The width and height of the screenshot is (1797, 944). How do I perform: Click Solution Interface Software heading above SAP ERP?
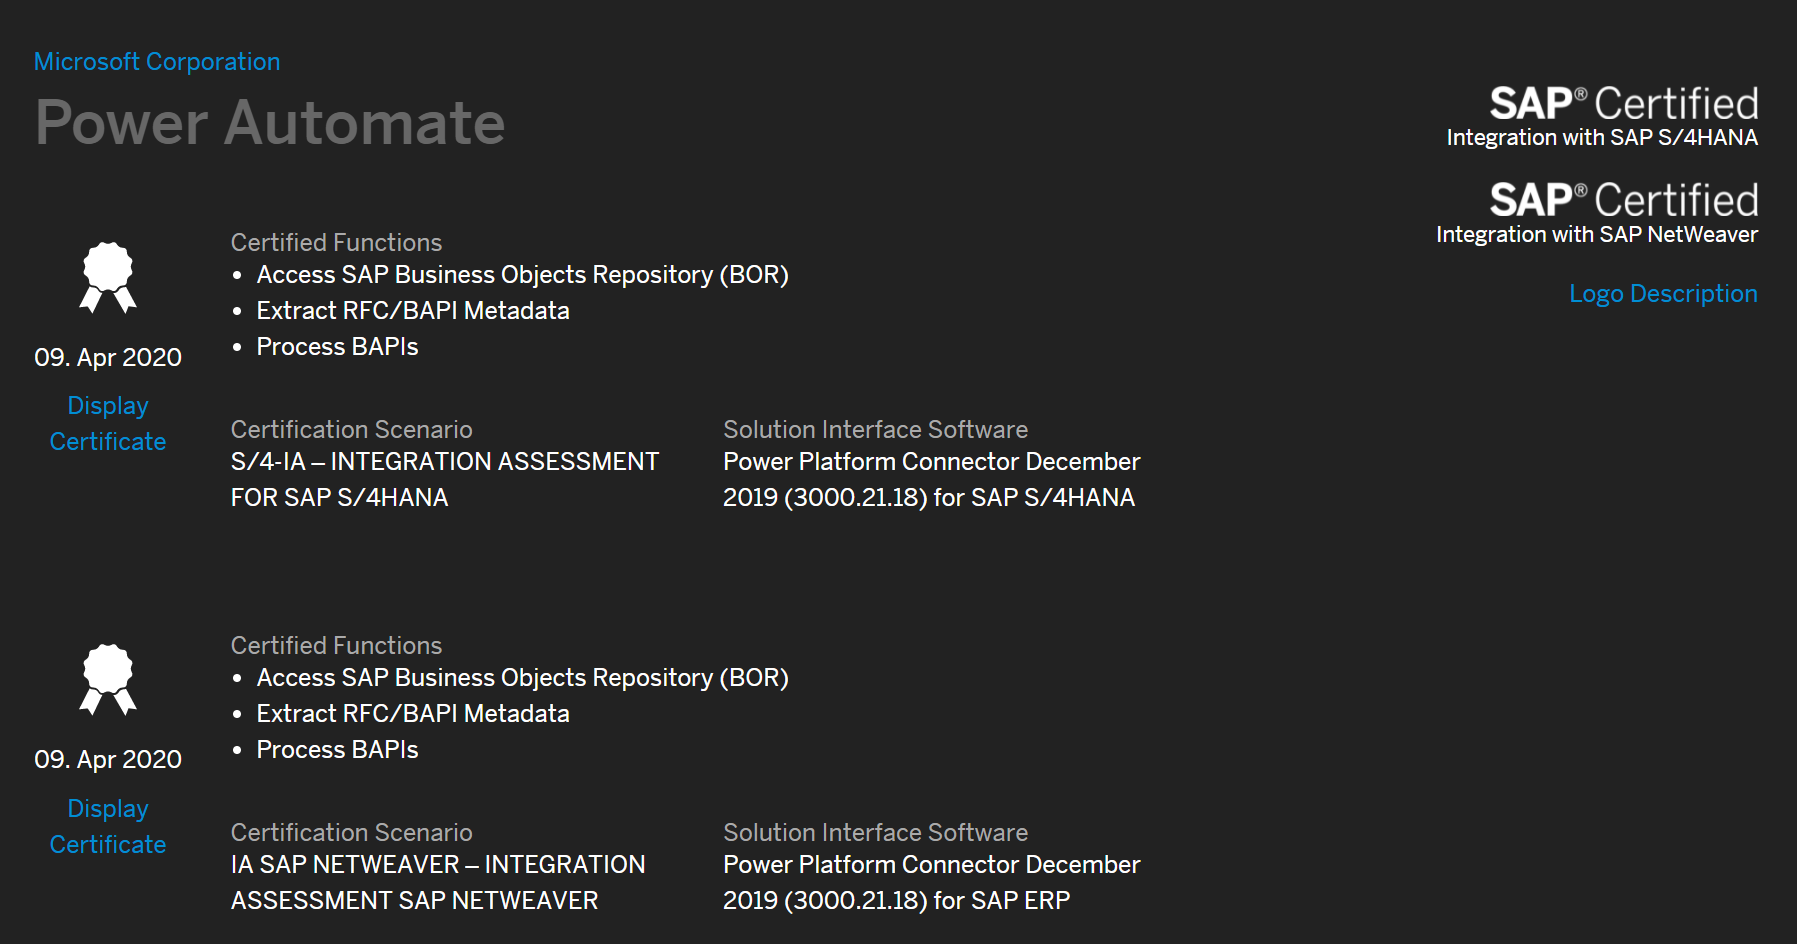[875, 833]
